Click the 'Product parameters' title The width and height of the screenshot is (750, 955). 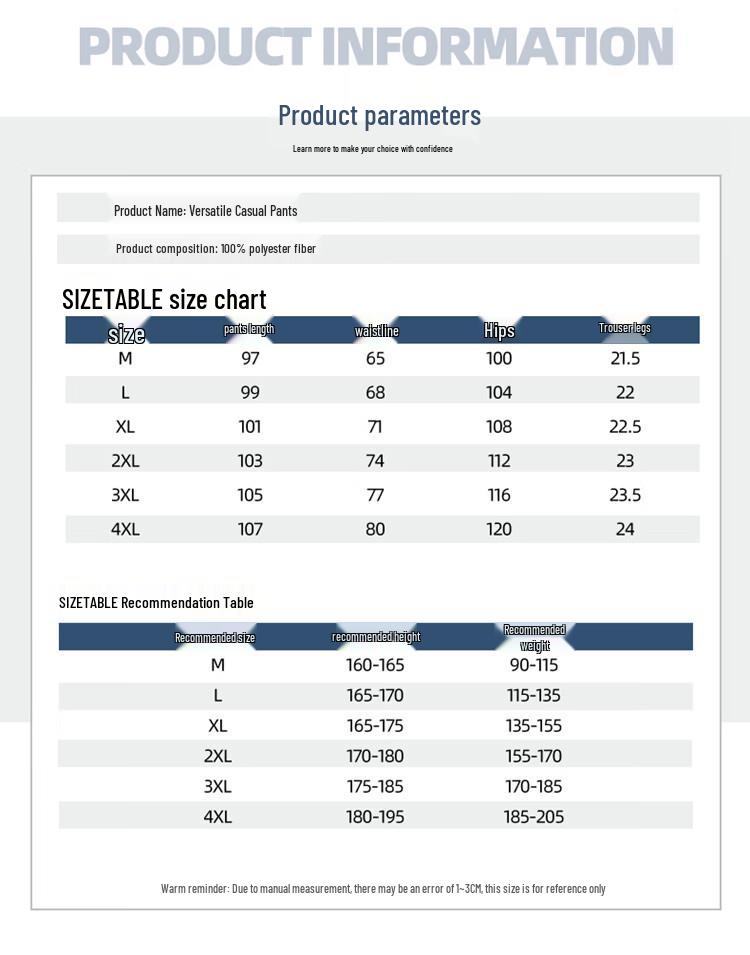click(379, 116)
